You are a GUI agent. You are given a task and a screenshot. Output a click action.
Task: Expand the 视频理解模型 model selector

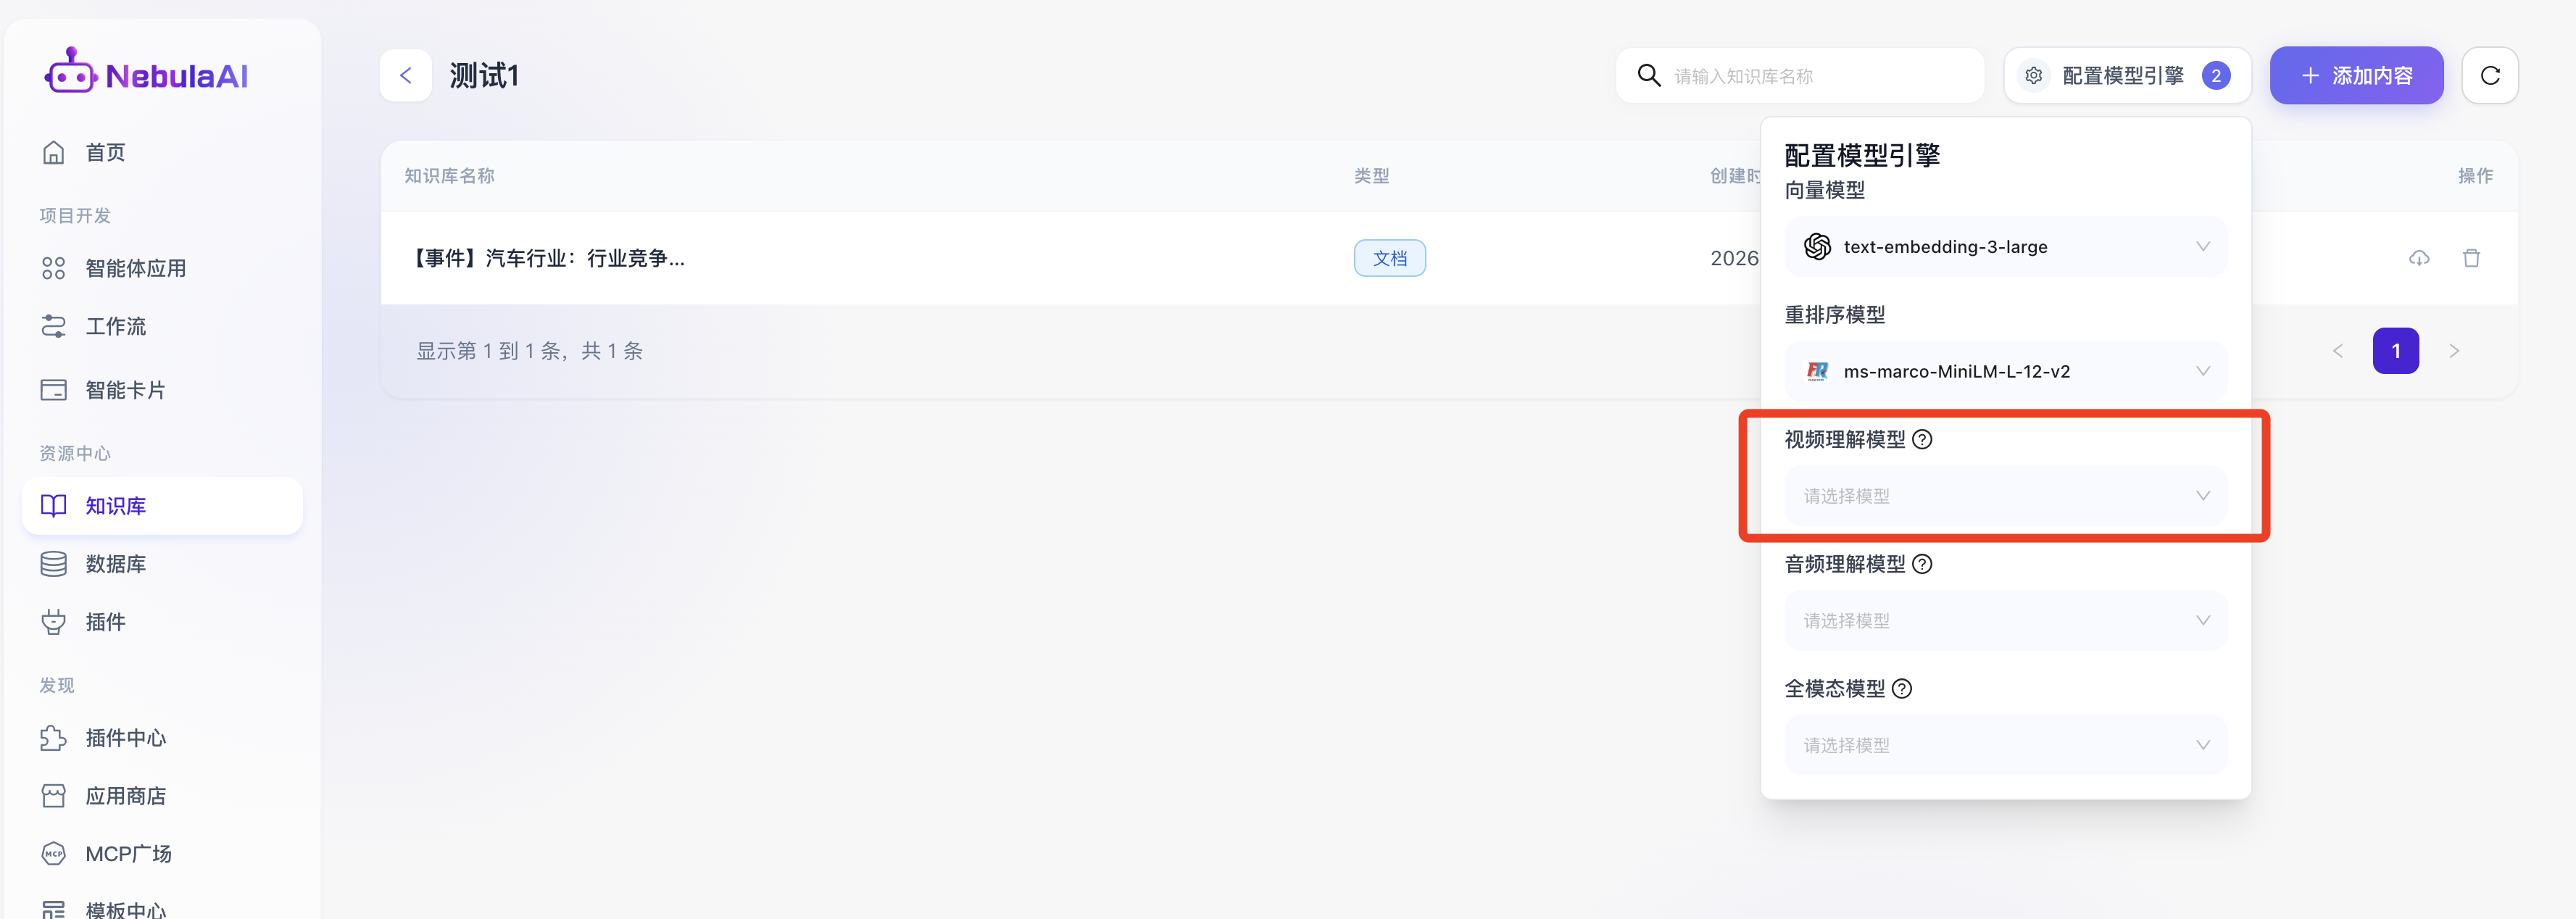point(2004,496)
